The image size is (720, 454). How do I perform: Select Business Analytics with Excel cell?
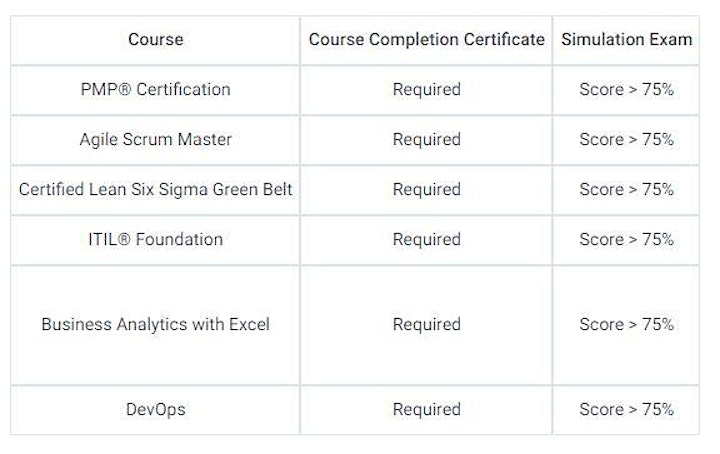155,325
